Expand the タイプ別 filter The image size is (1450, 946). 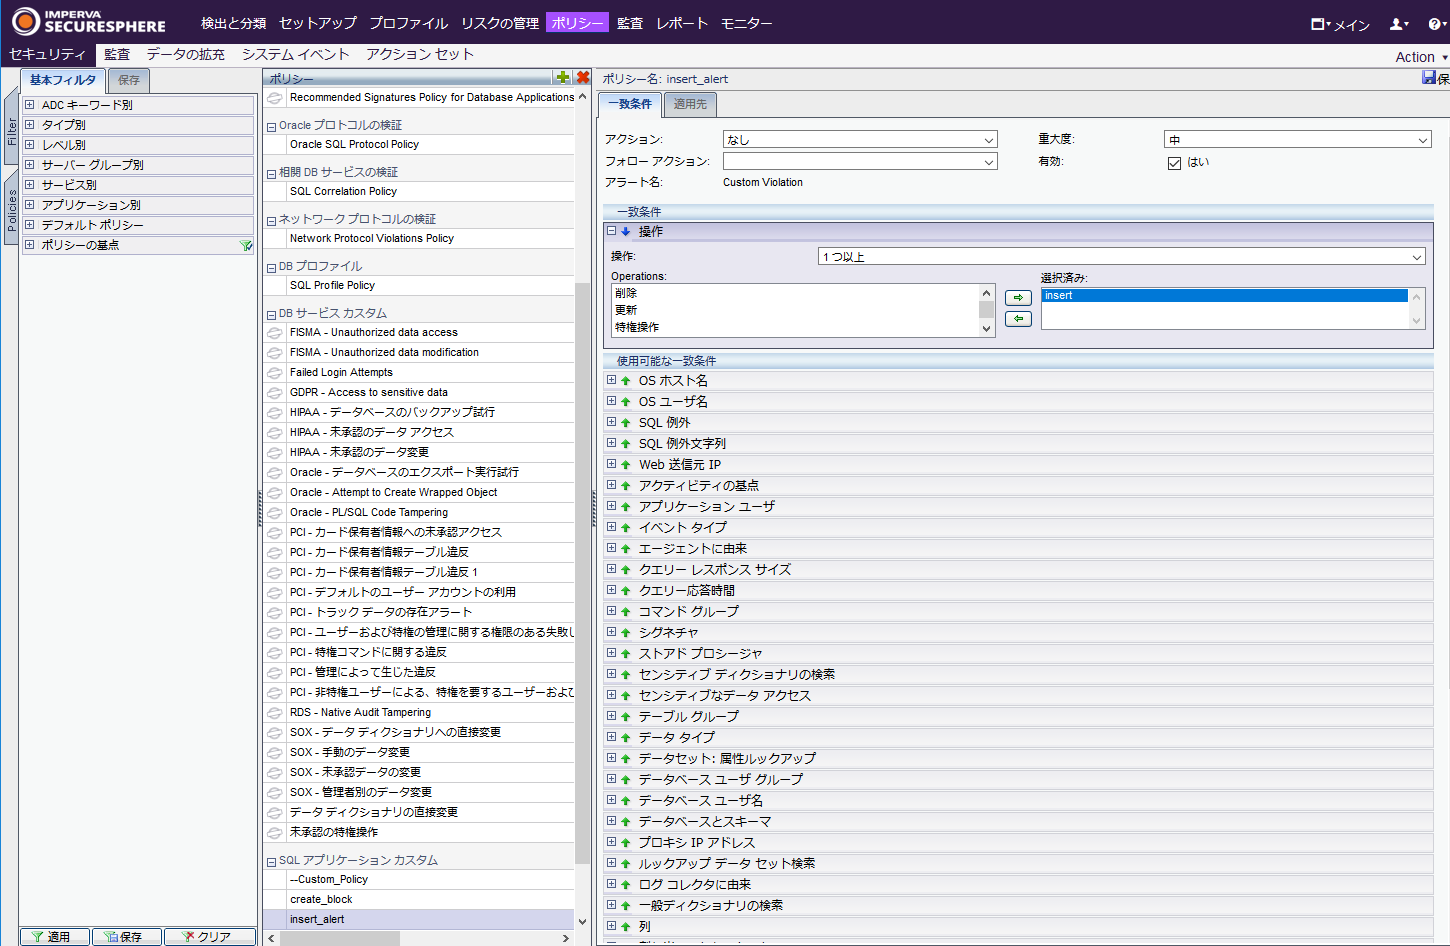30,125
